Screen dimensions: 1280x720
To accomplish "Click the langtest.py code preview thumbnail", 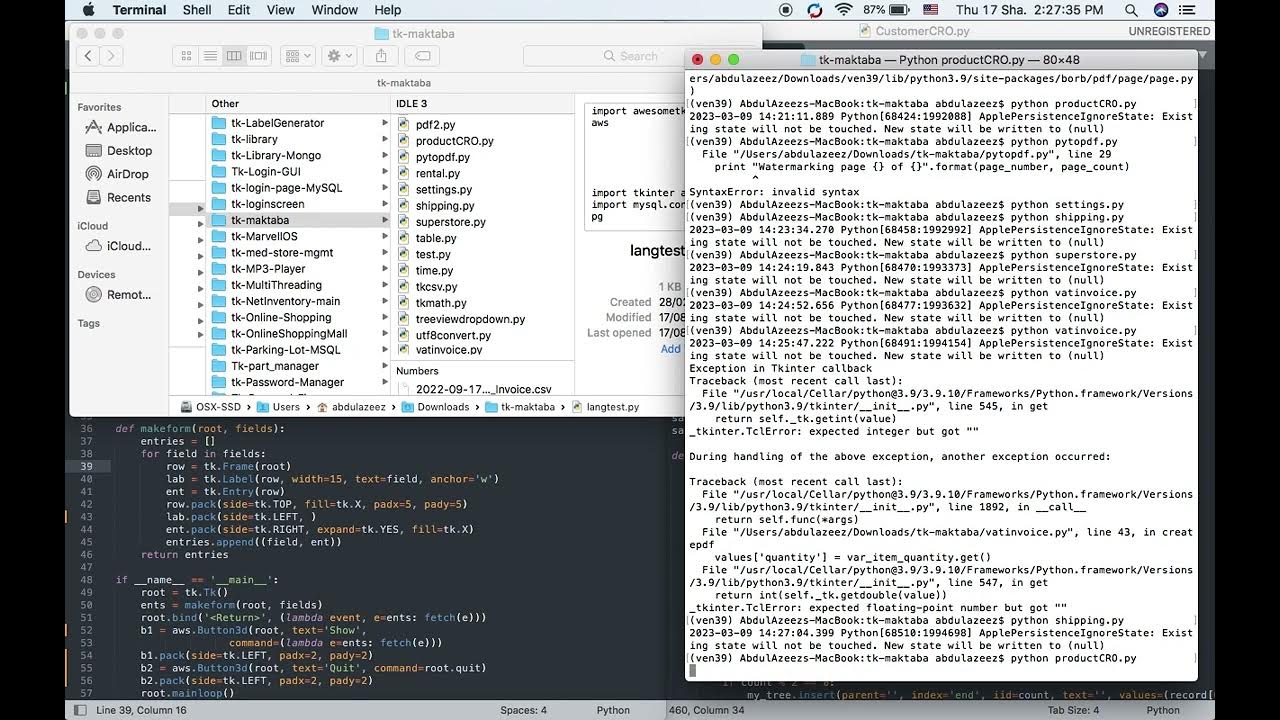I will [x=634, y=165].
